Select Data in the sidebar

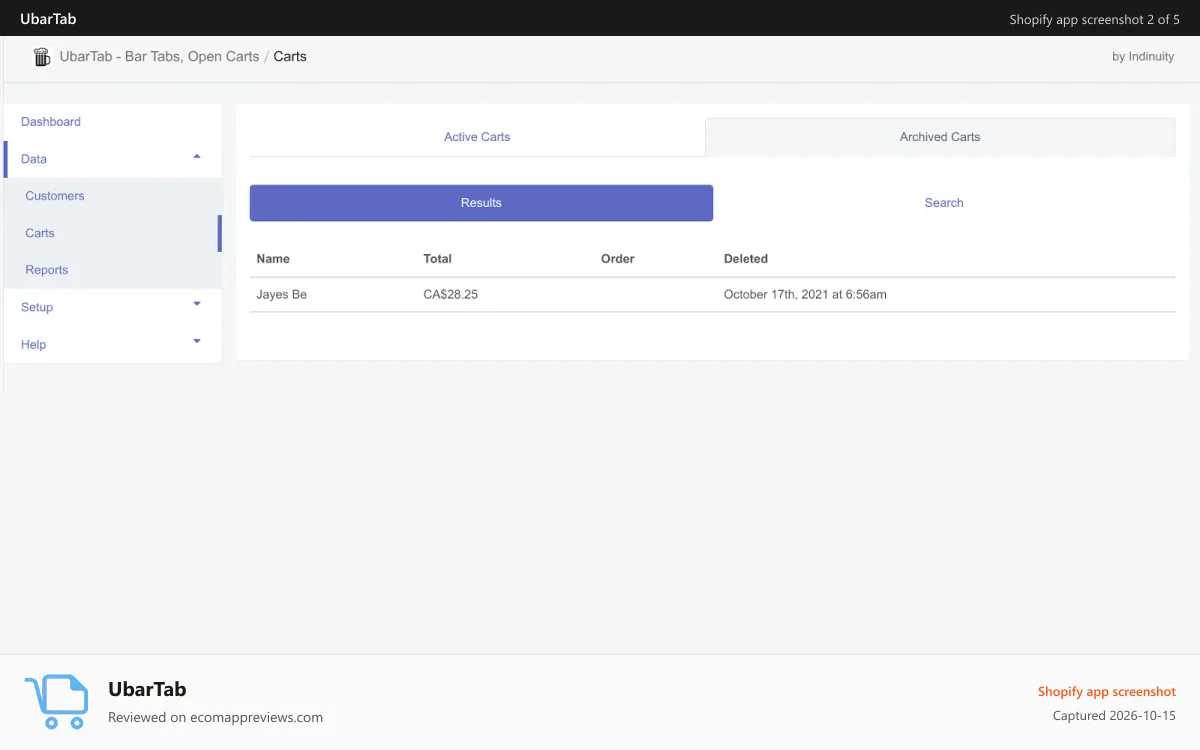(34, 159)
